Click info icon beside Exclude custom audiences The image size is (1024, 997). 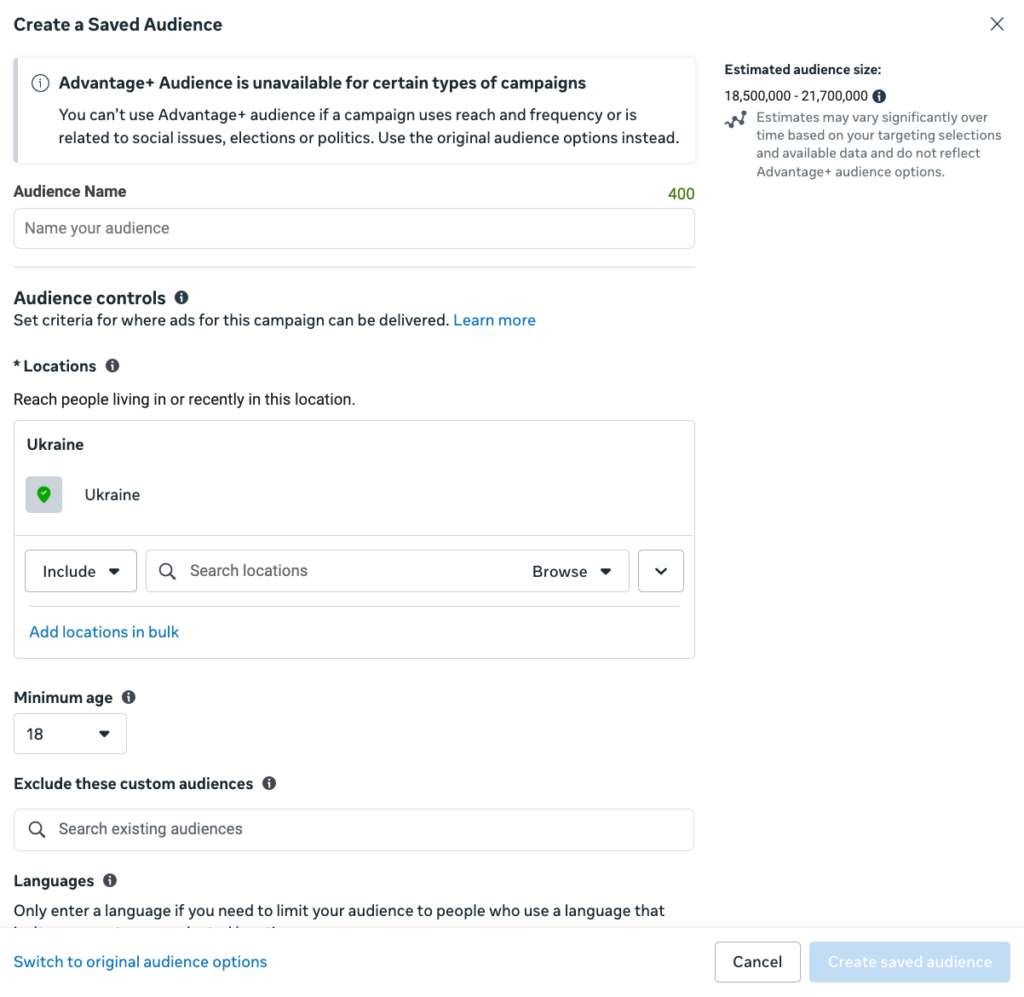point(269,784)
